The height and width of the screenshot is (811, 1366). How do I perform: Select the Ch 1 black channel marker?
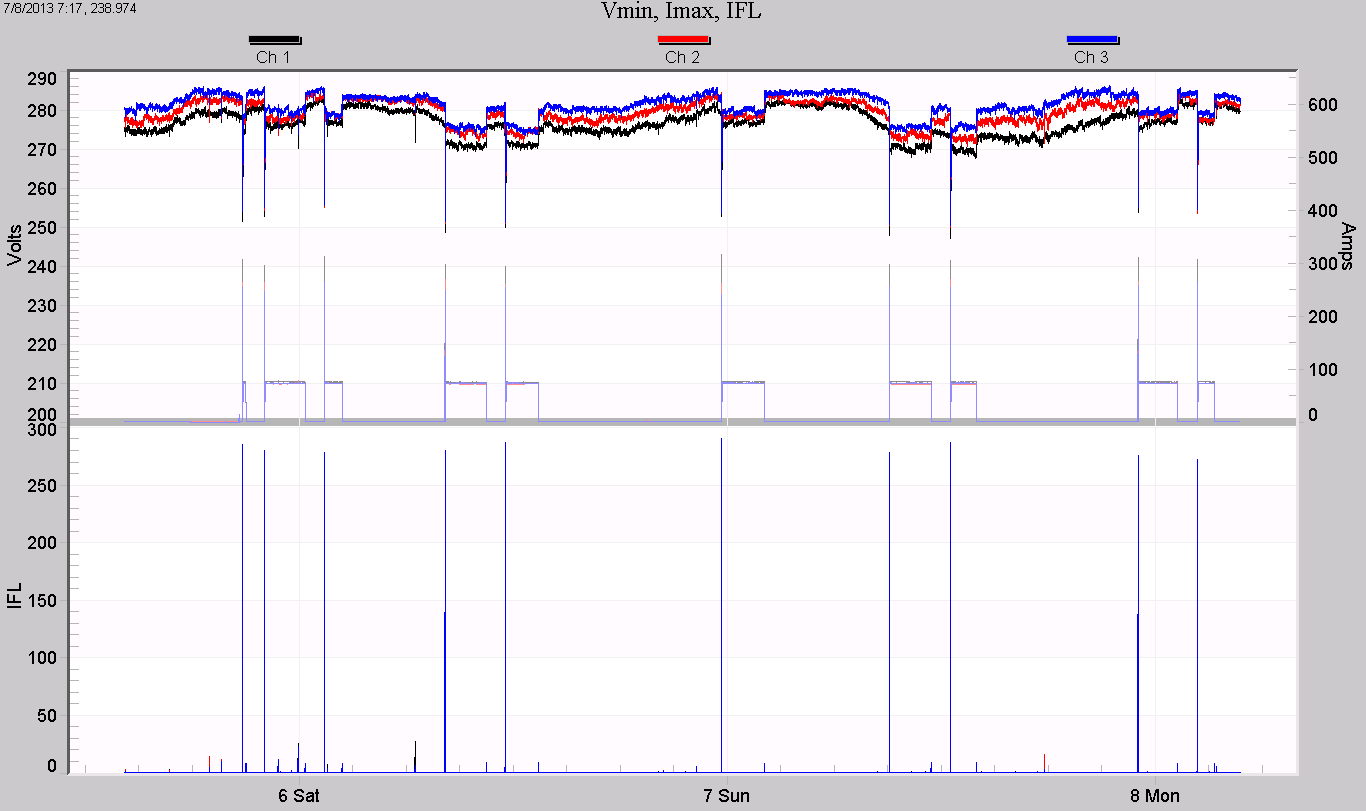coord(275,41)
